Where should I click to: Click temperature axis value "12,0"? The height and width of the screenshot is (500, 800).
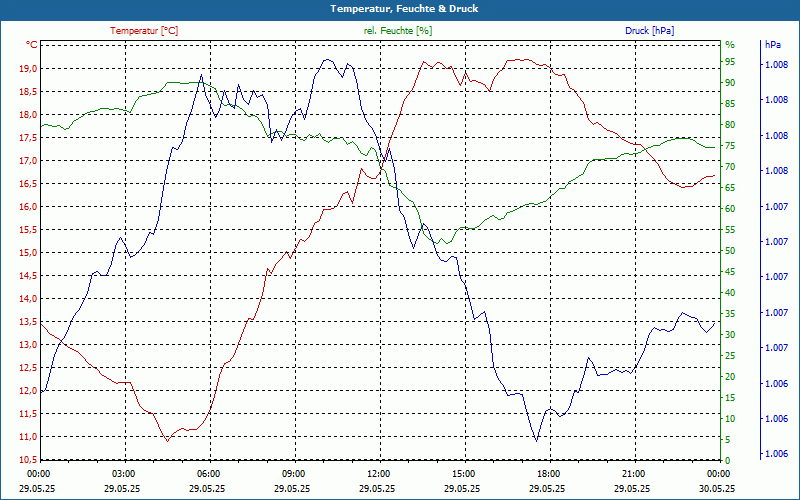point(29,390)
